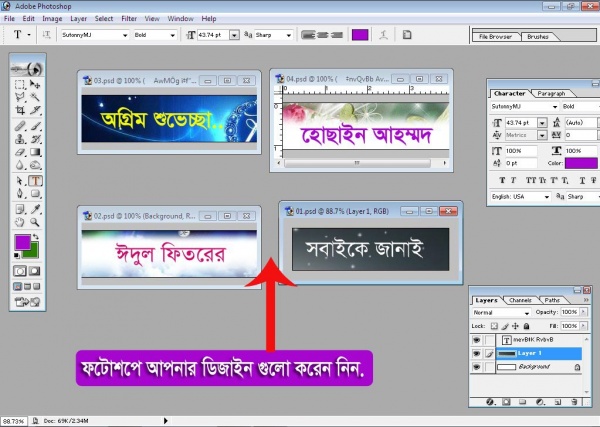Hide the Background layer via eye icon
Screen dimensions: 600x427
click(476, 367)
